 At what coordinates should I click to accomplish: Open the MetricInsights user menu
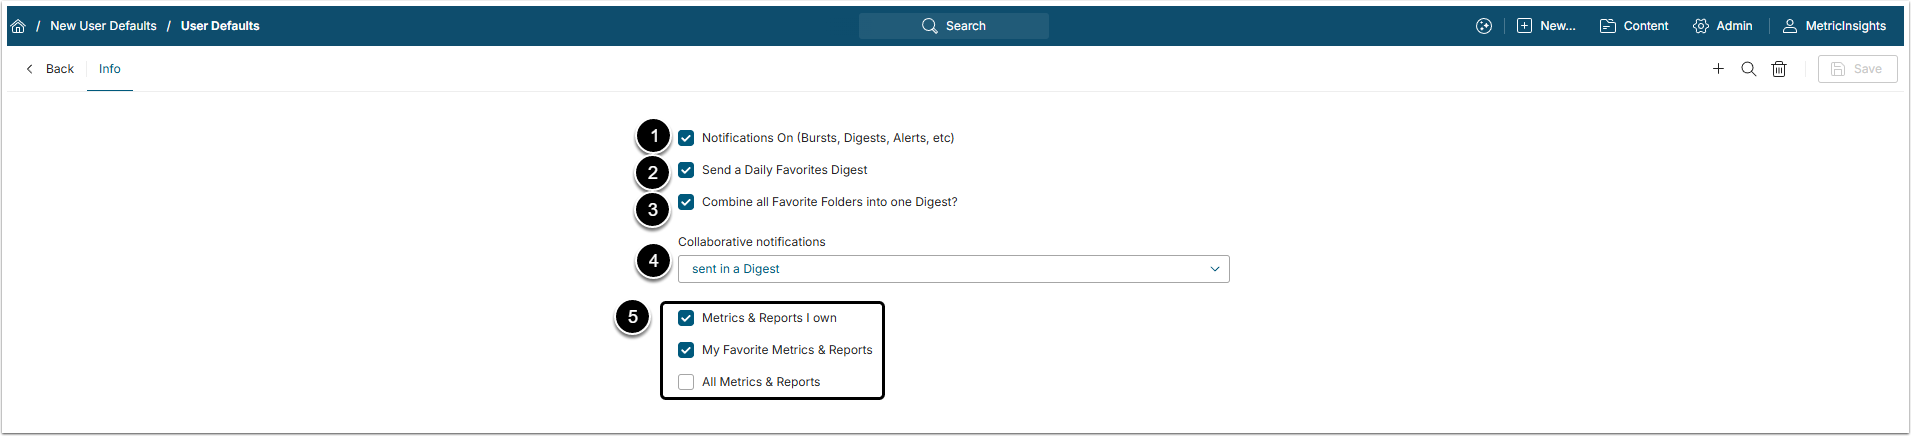click(x=1835, y=26)
